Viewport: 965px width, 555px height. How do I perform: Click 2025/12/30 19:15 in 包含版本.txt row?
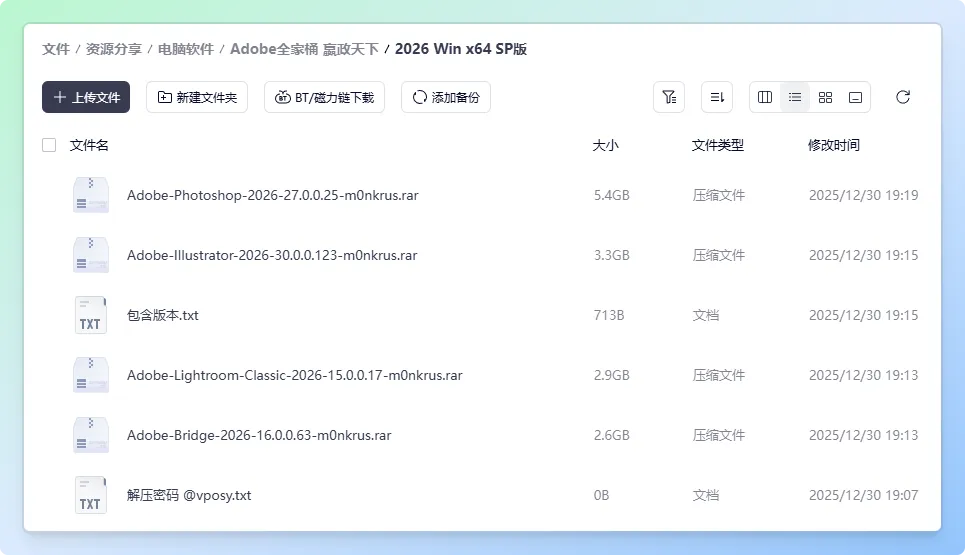click(863, 315)
